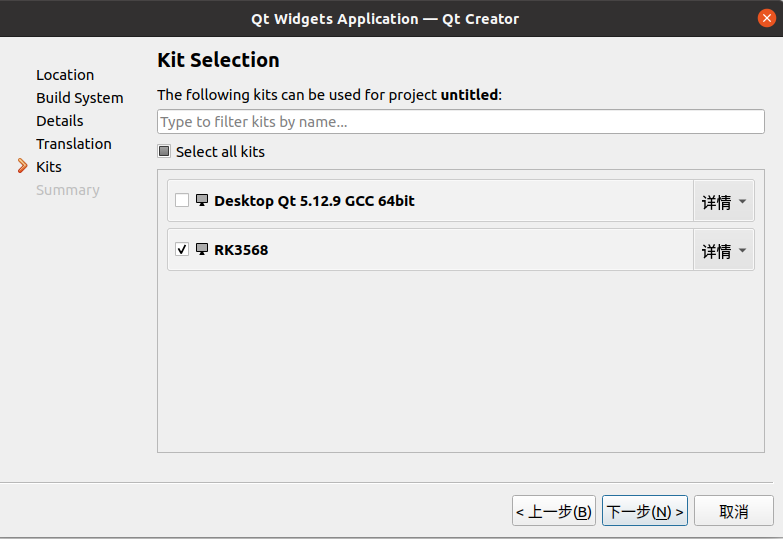Select the Build System wizard step

(x=79, y=98)
